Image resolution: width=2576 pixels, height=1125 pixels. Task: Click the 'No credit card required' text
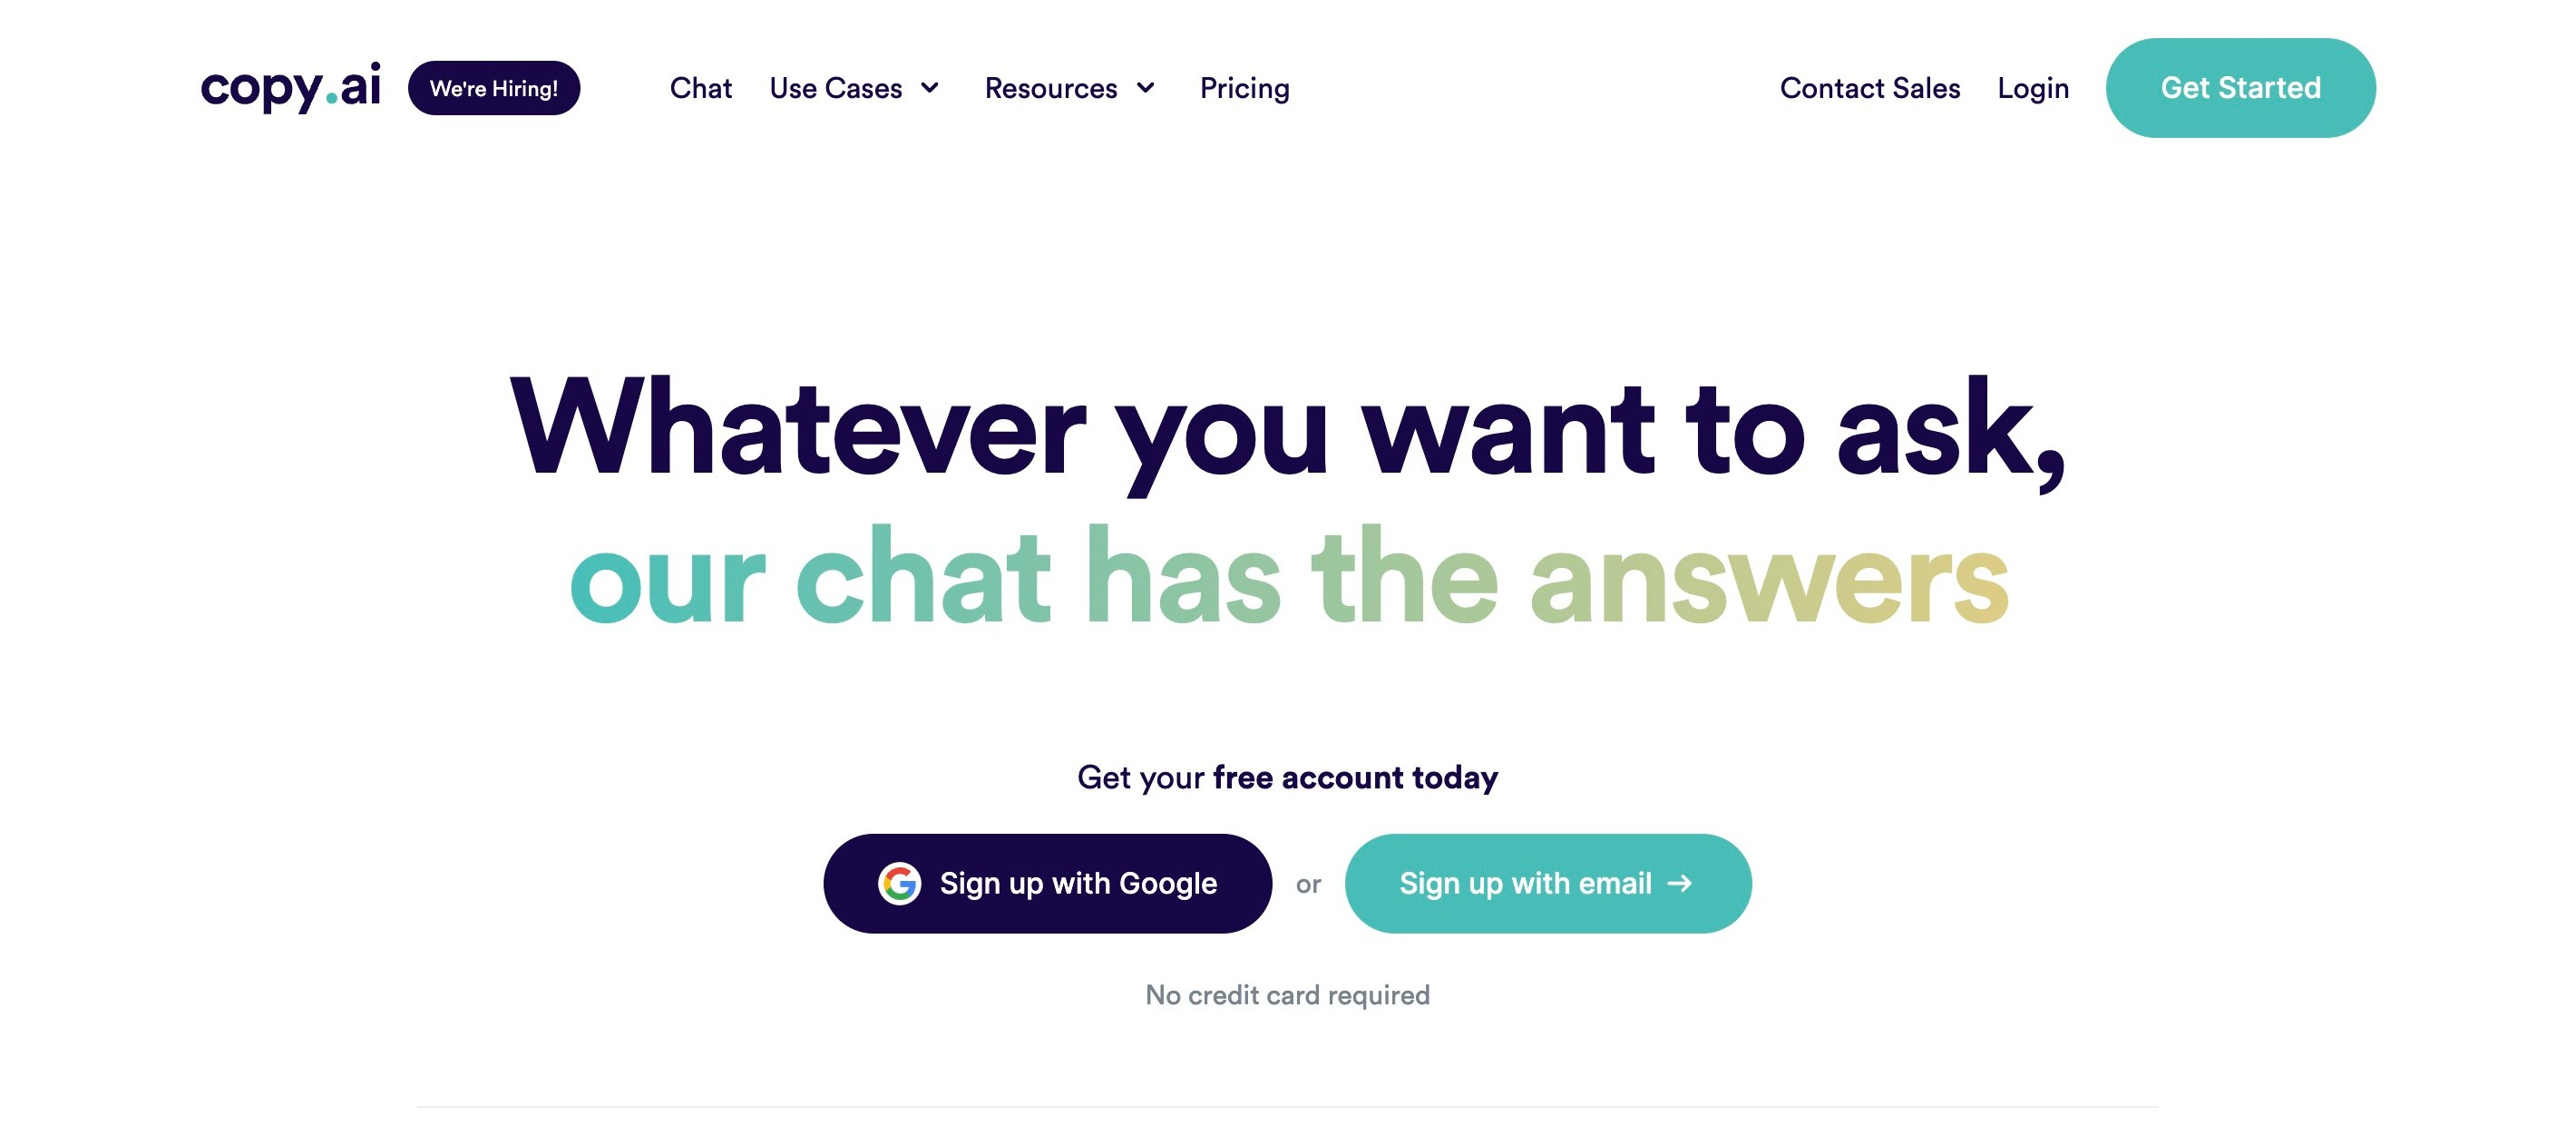click(1286, 993)
